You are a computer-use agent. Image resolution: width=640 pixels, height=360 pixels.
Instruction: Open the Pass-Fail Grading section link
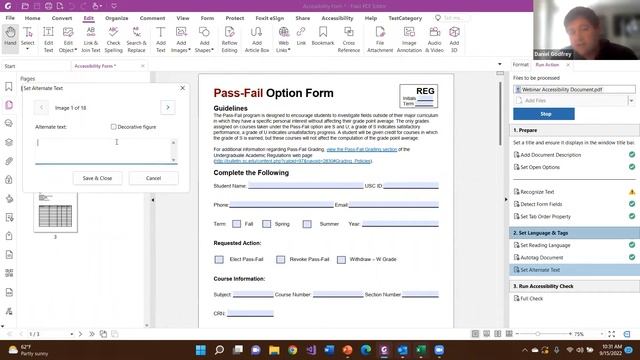pyautogui.click(x=362, y=149)
